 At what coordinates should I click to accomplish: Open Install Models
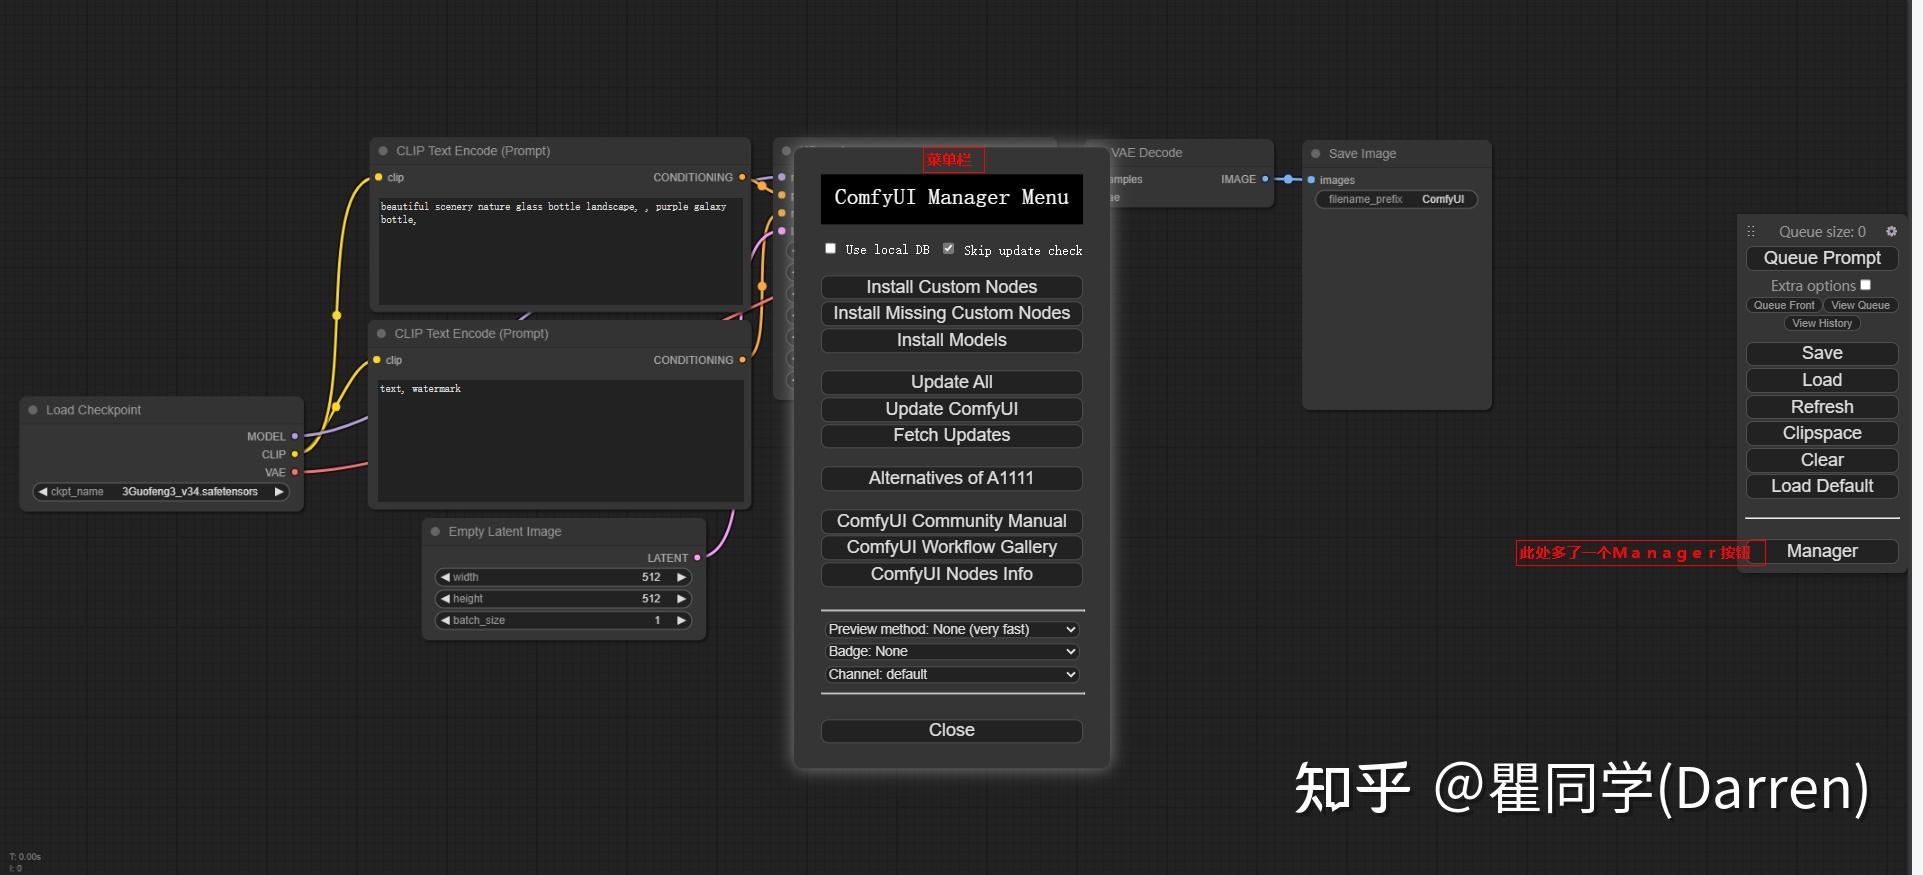952,340
